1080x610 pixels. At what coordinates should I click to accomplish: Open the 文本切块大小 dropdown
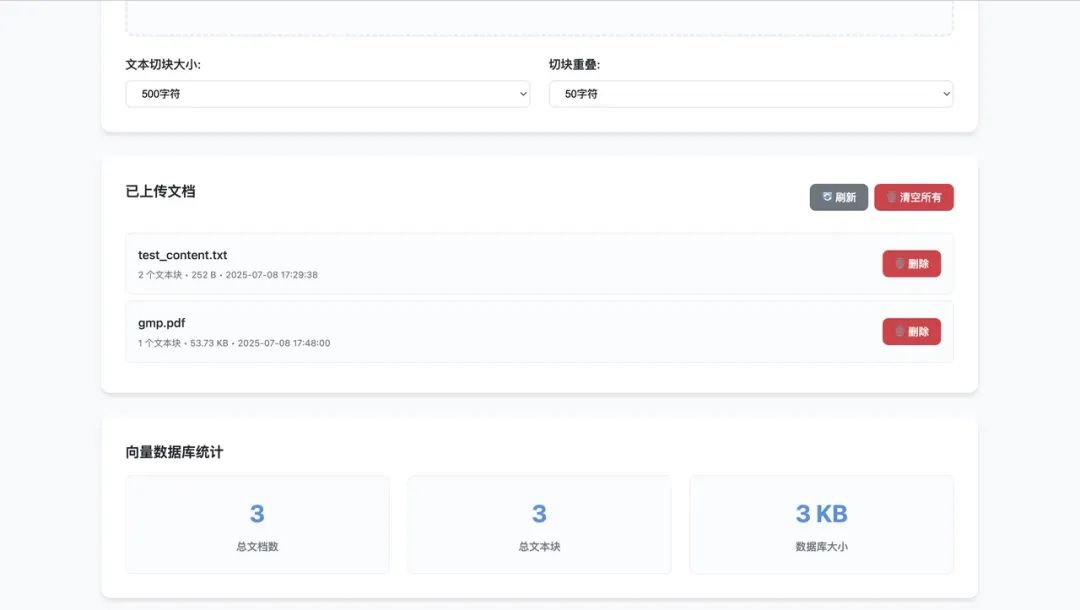point(327,93)
